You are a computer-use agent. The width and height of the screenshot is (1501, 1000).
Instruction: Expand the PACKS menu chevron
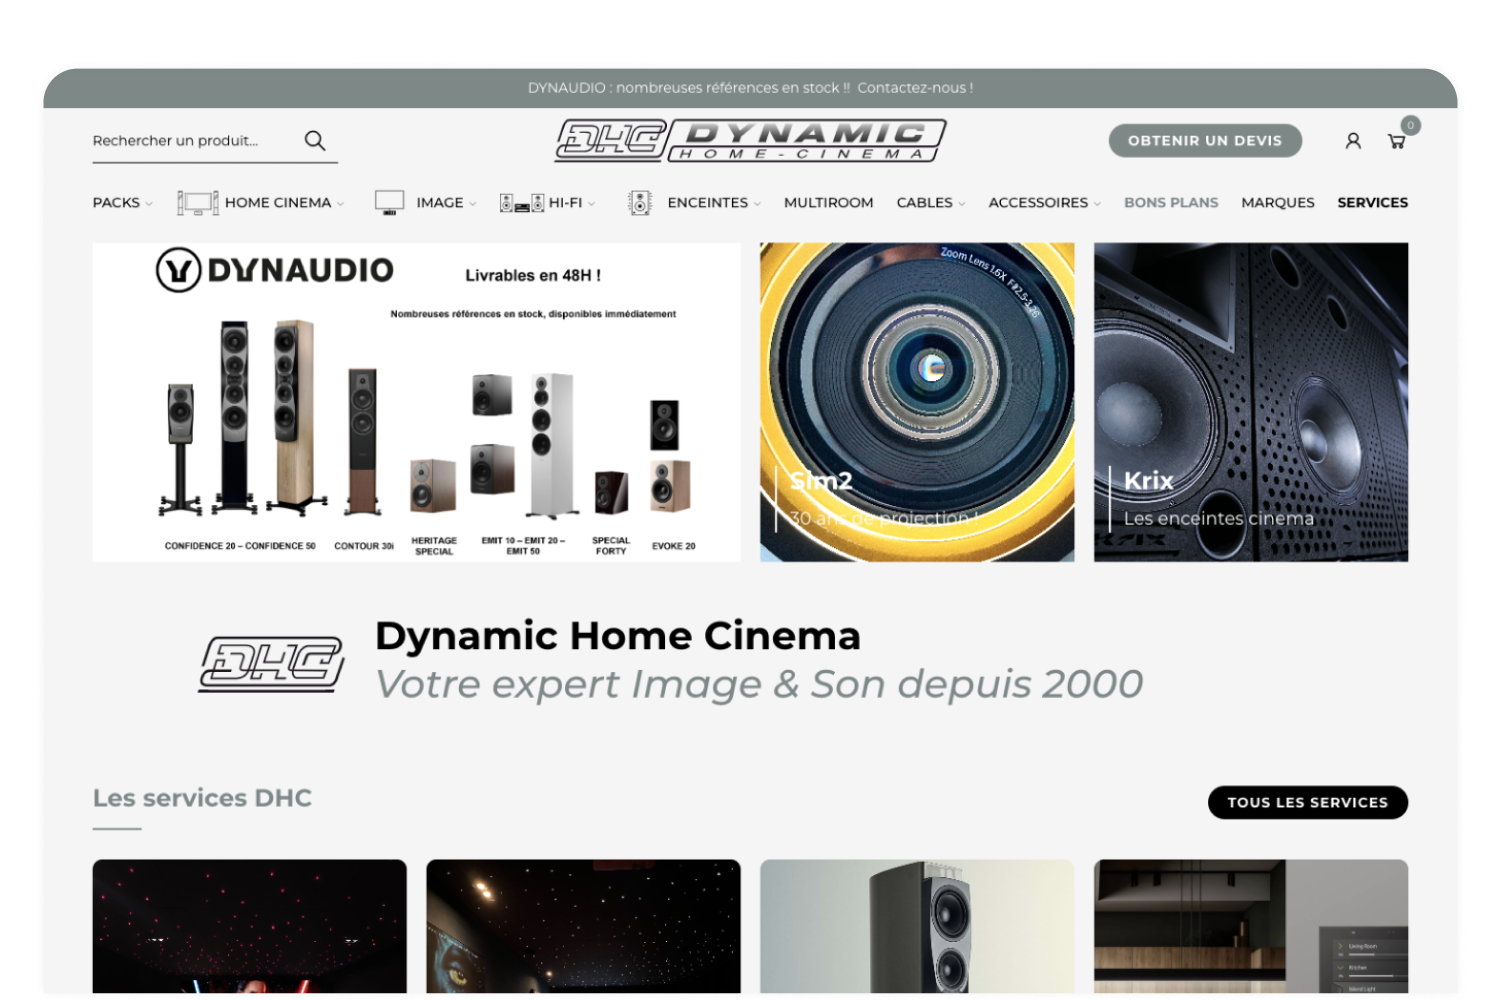[149, 204]
